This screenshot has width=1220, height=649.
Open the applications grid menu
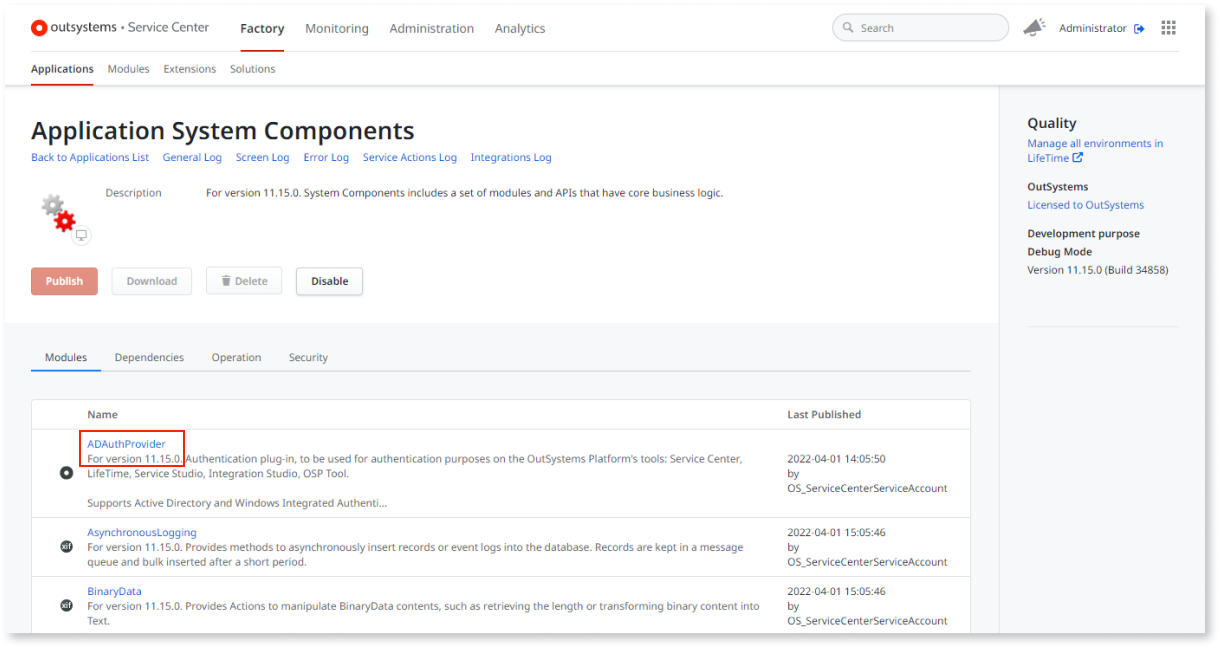1168,27
